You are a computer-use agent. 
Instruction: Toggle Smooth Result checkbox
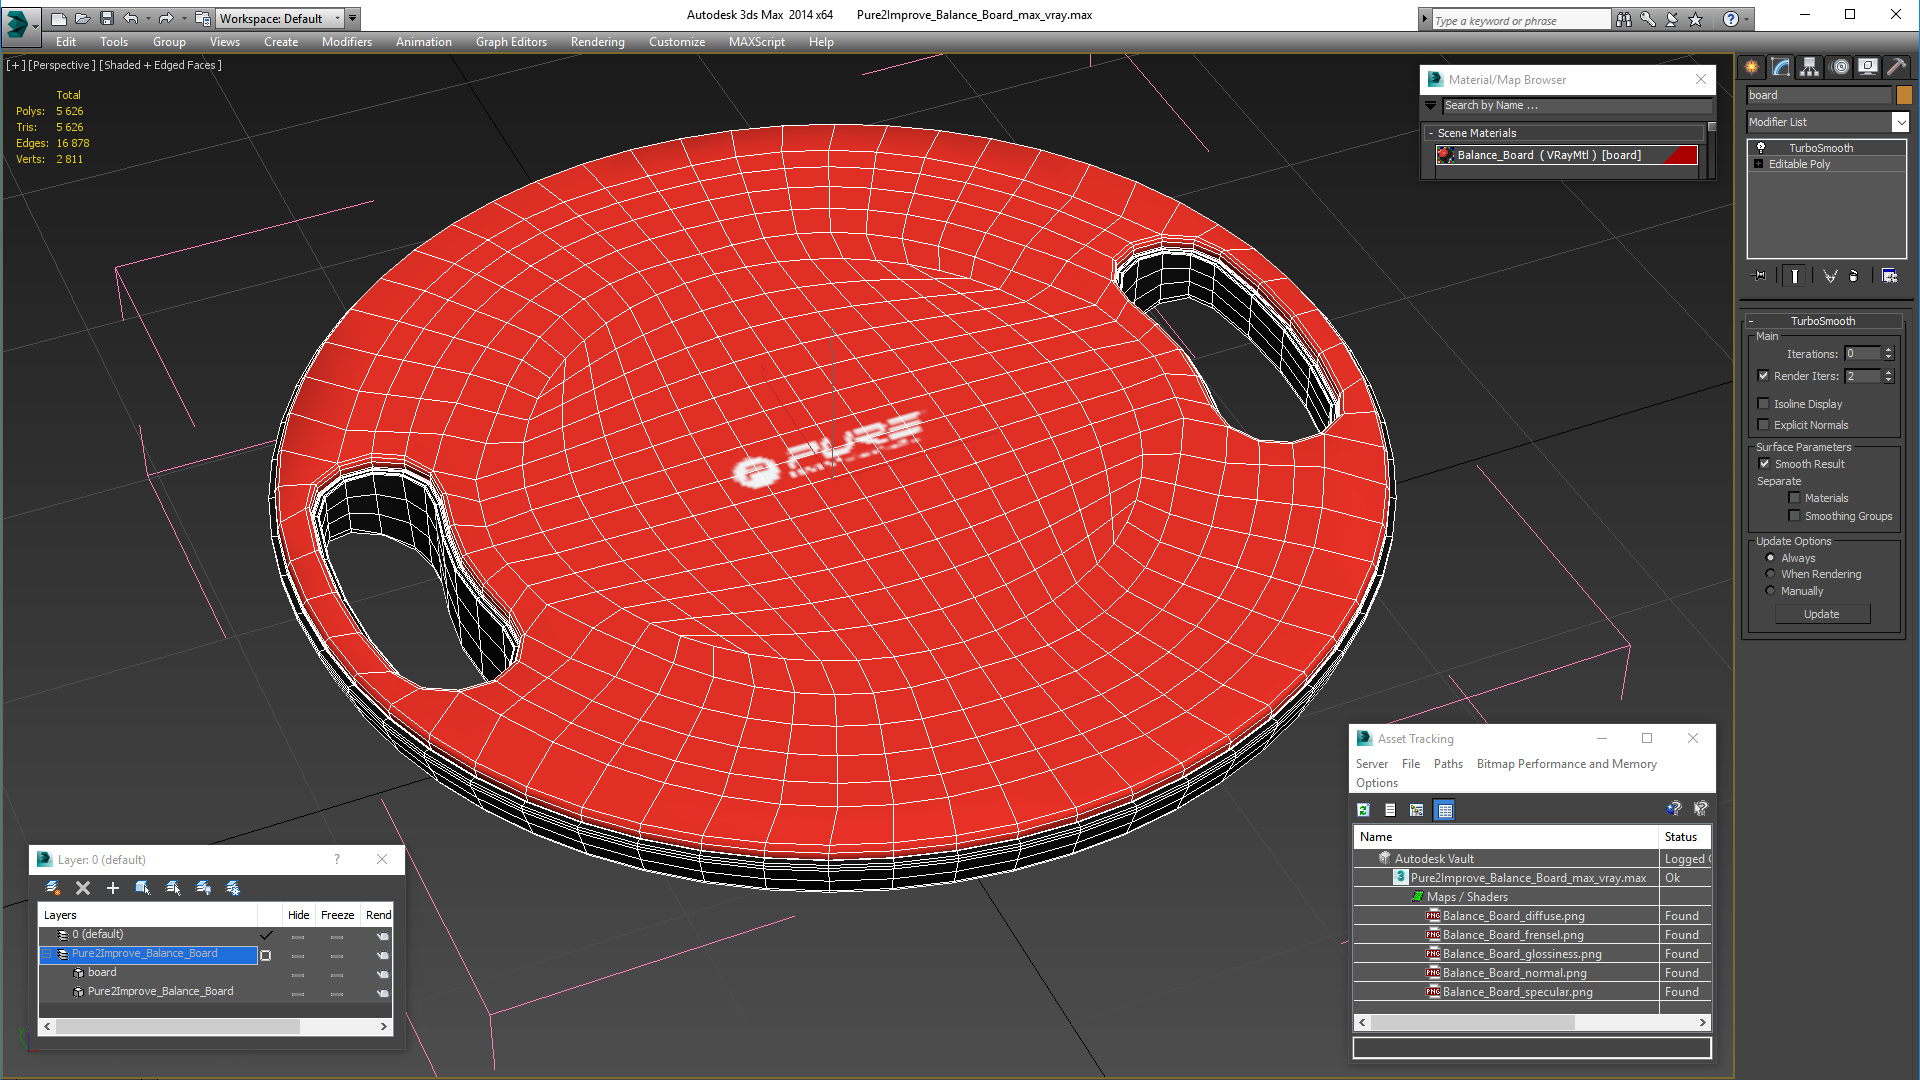(x=1765, y=464)
